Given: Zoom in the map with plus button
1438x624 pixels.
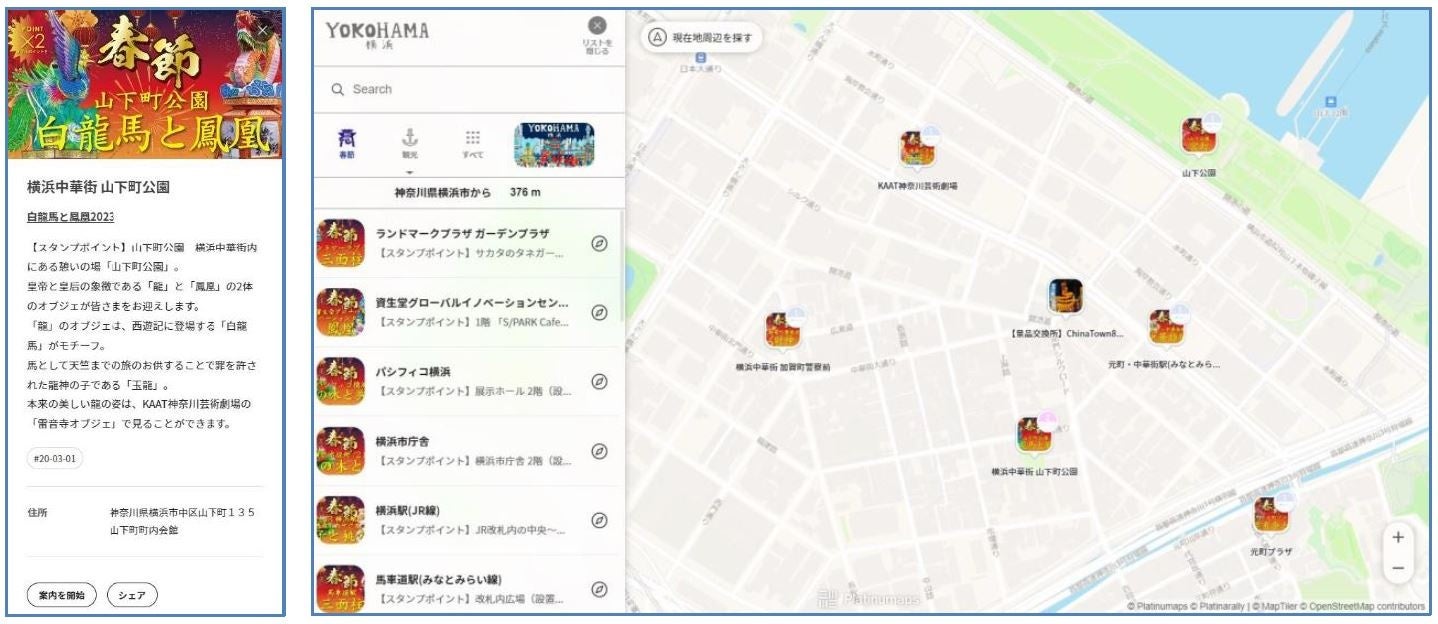Looking at the screenshot, I should pyautogui.click(x=1398, y=537).
